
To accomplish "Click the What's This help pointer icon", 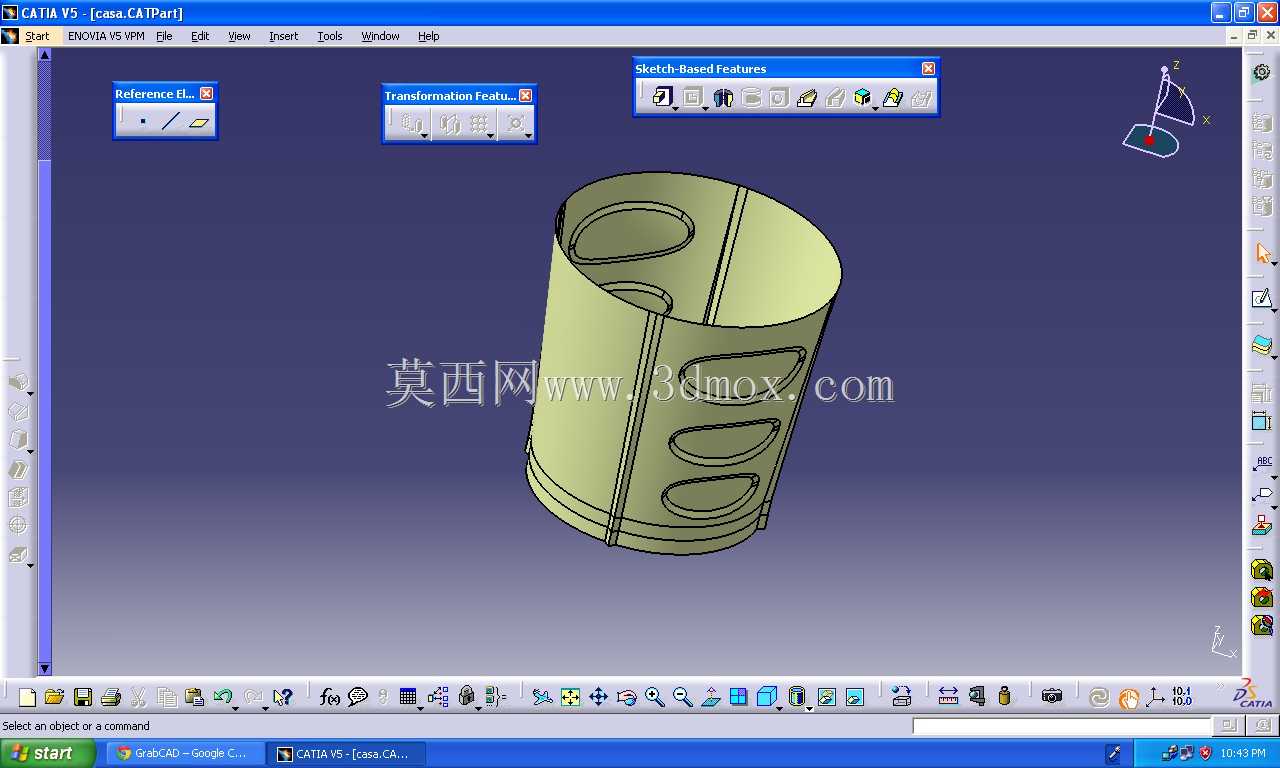I will click(282, 697).
